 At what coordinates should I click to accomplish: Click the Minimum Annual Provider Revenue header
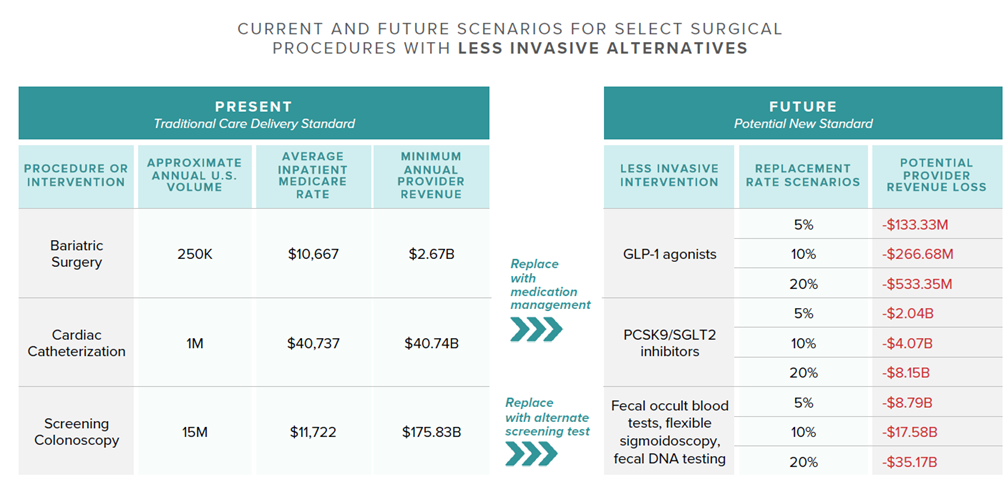click(432, 175)
